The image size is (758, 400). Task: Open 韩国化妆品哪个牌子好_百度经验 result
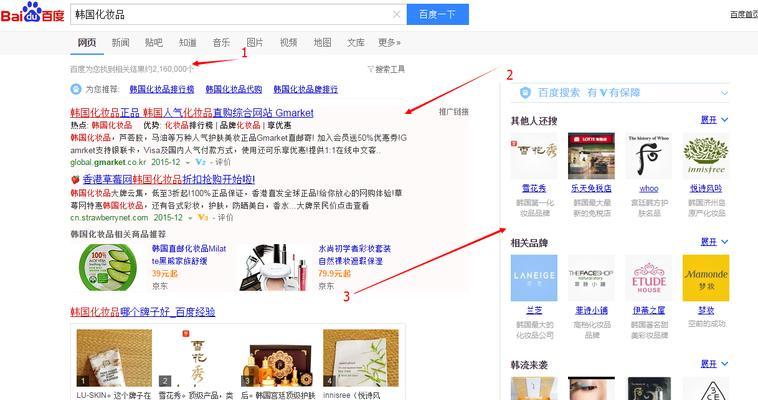tap(143, 312)
